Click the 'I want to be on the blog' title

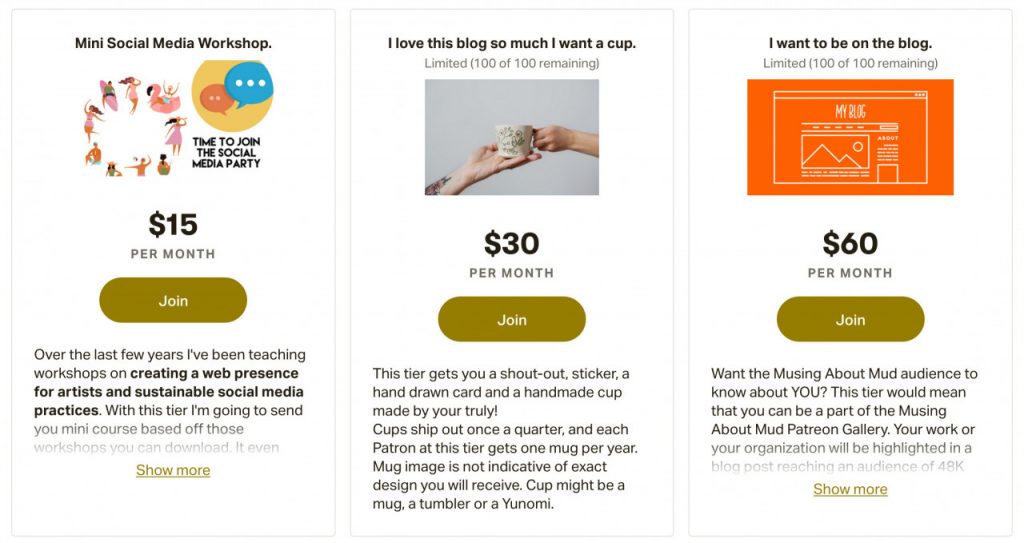pyautogui.click(x=850, y=43)
